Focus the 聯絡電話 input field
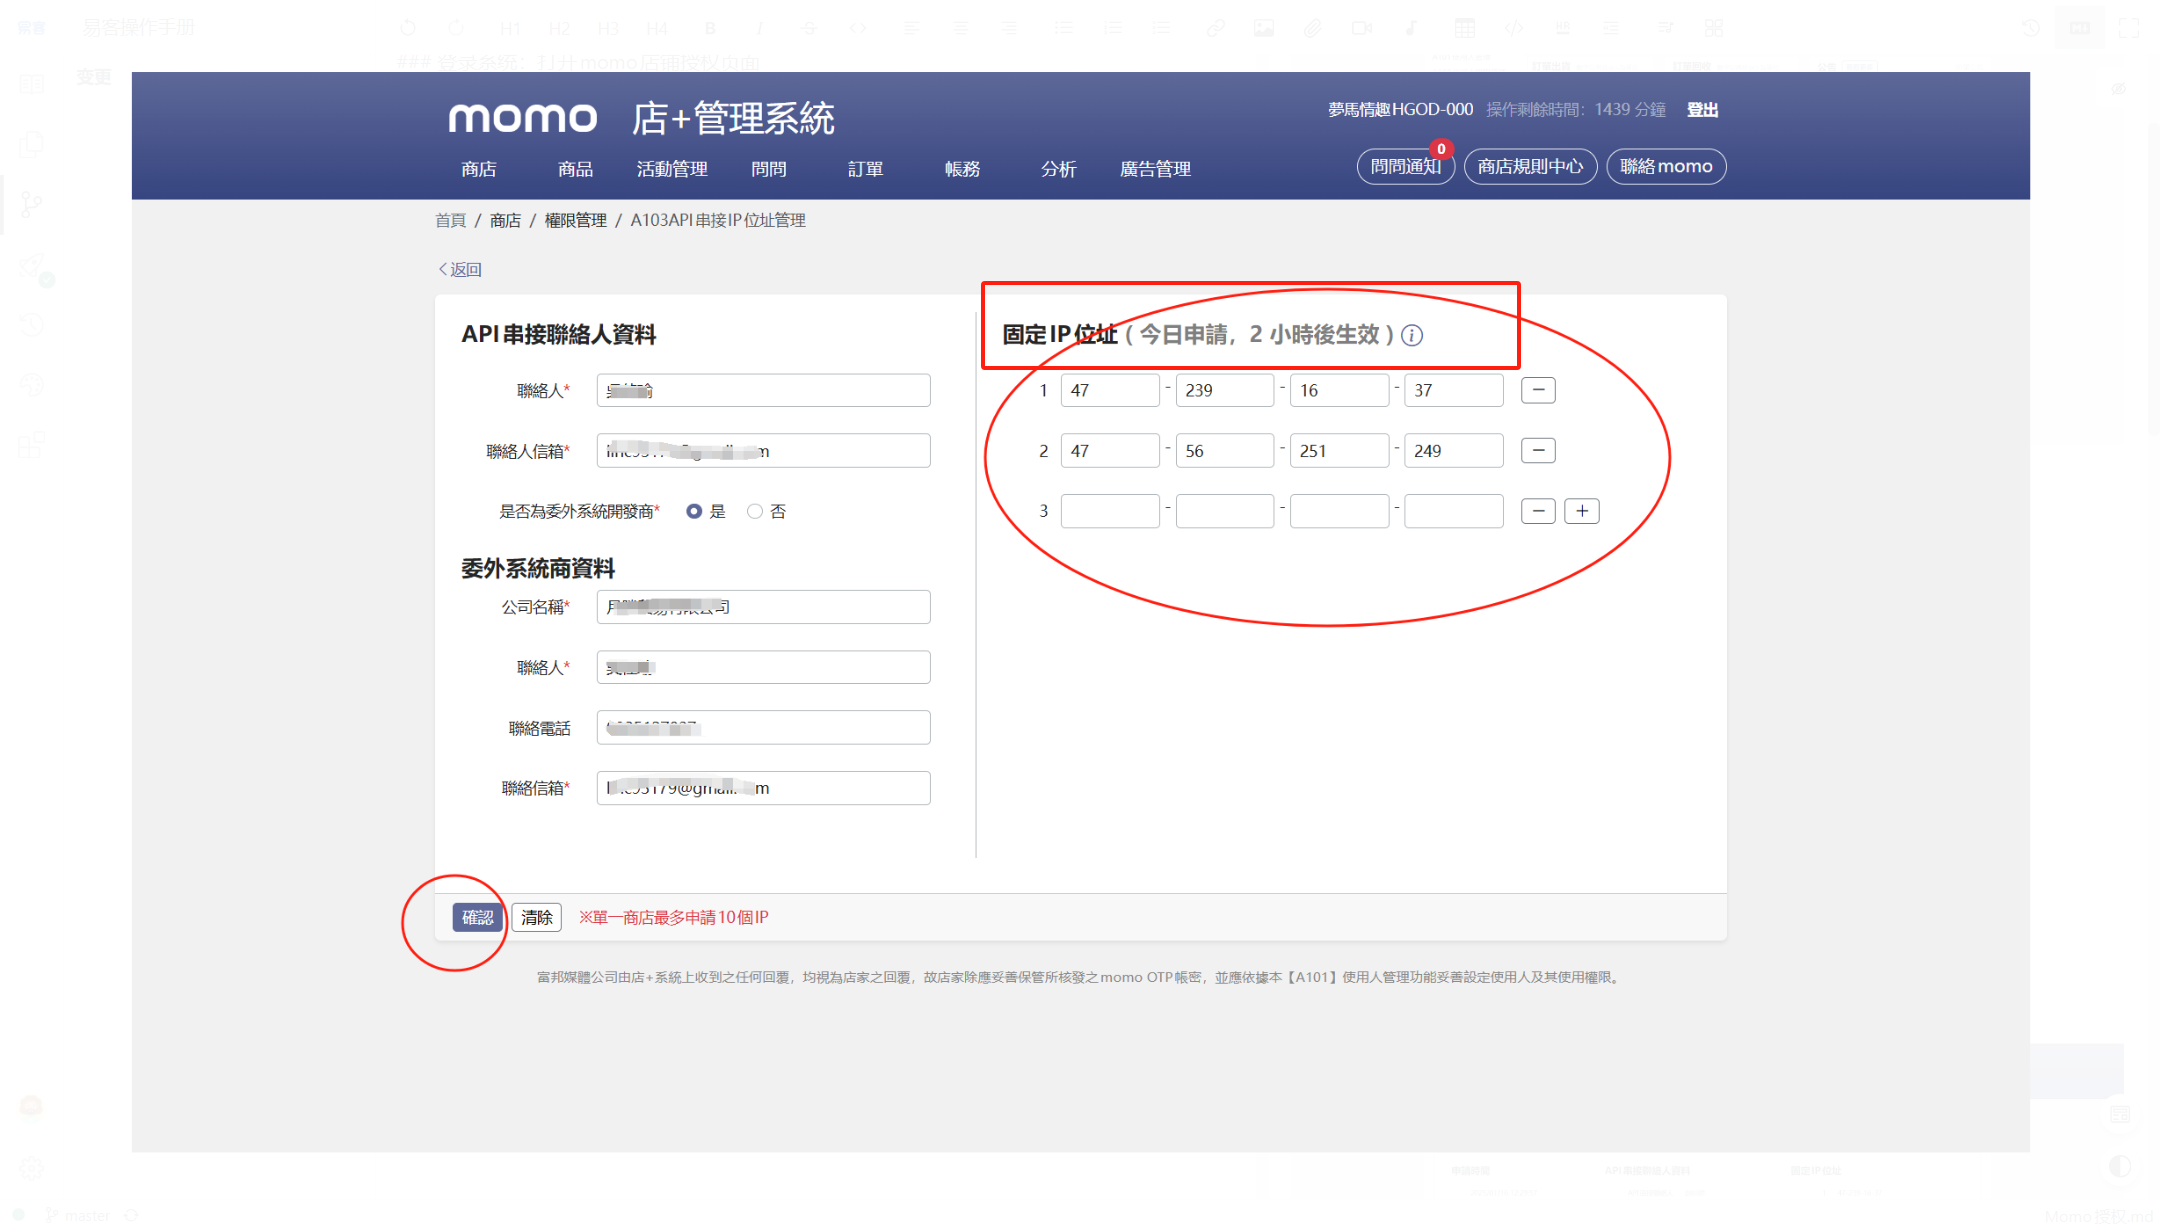 coord(763,728)
